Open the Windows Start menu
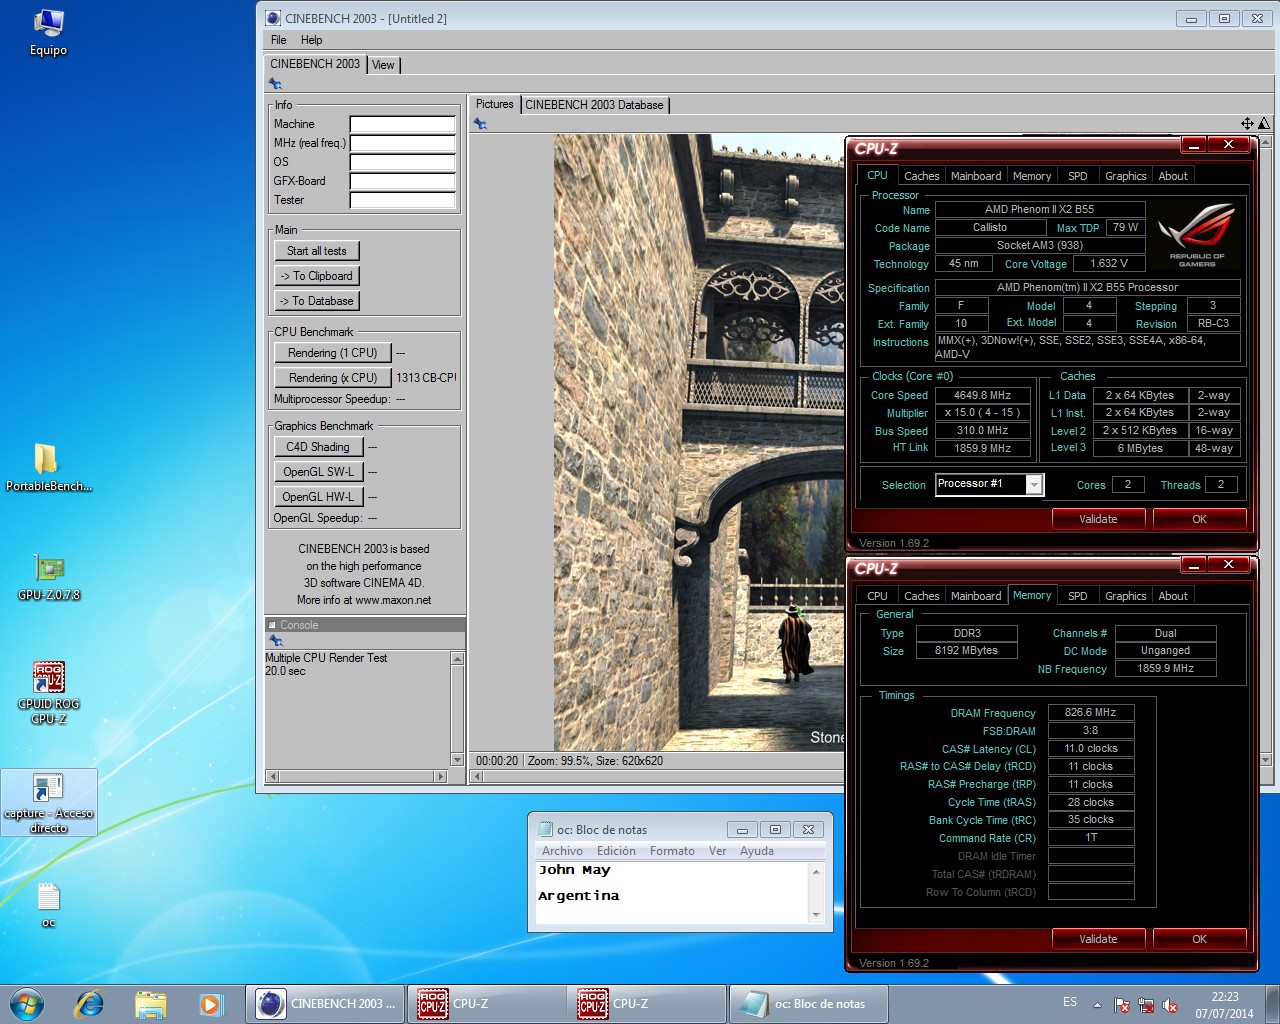The image size is (1280, 1024). point(27,1004)
